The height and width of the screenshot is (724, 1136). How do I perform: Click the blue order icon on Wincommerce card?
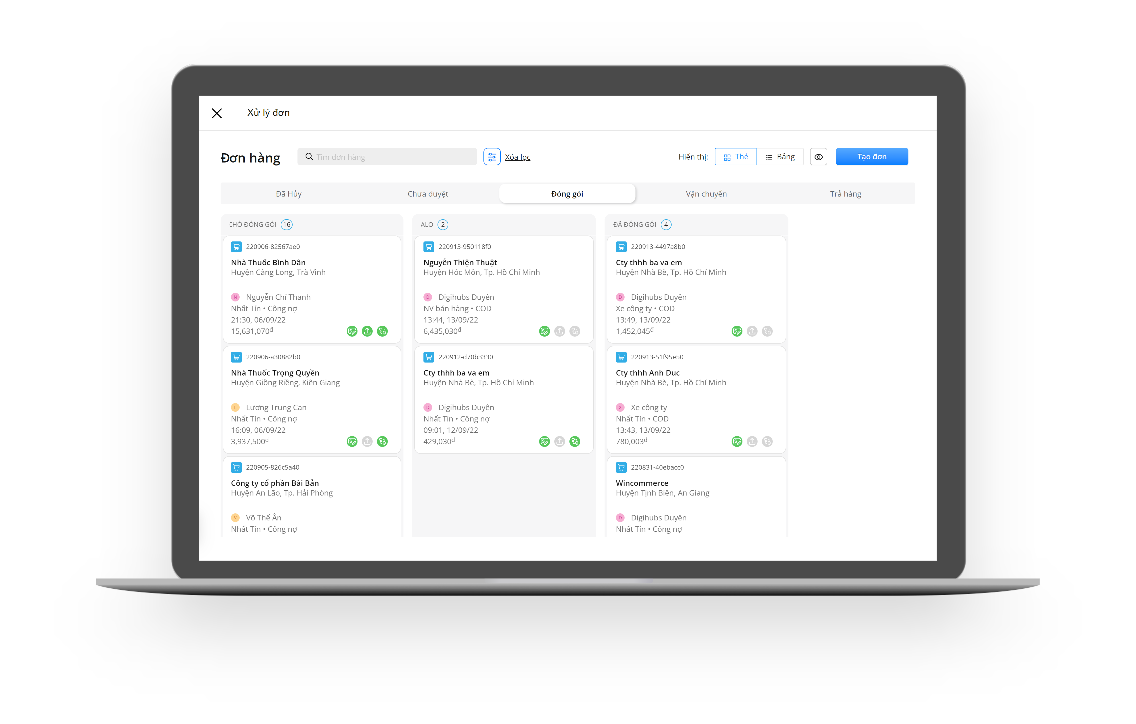(x=621, y=467)
